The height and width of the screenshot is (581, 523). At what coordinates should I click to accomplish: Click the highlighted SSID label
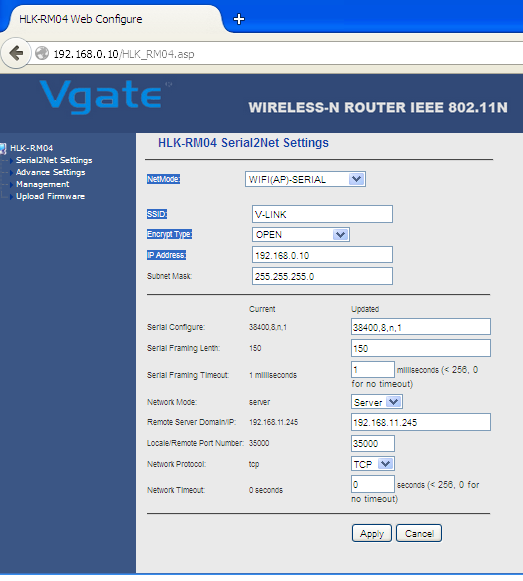pos(157,214)
